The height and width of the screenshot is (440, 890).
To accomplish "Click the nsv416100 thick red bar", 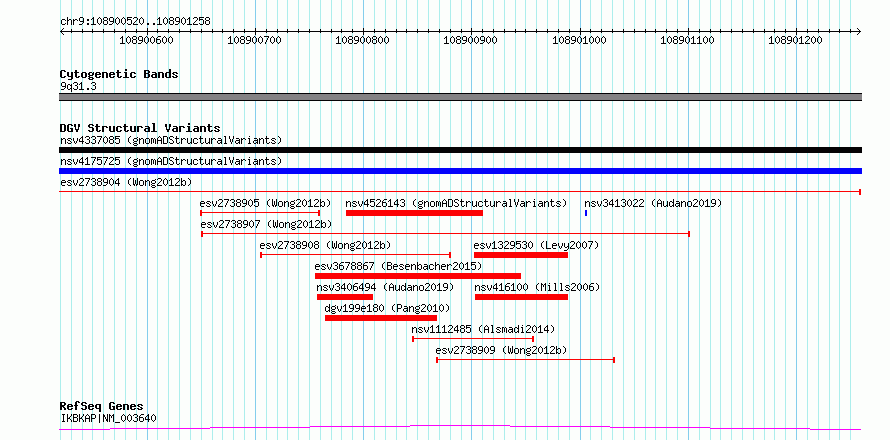I will pyautogui.click(x=522, y=297).
